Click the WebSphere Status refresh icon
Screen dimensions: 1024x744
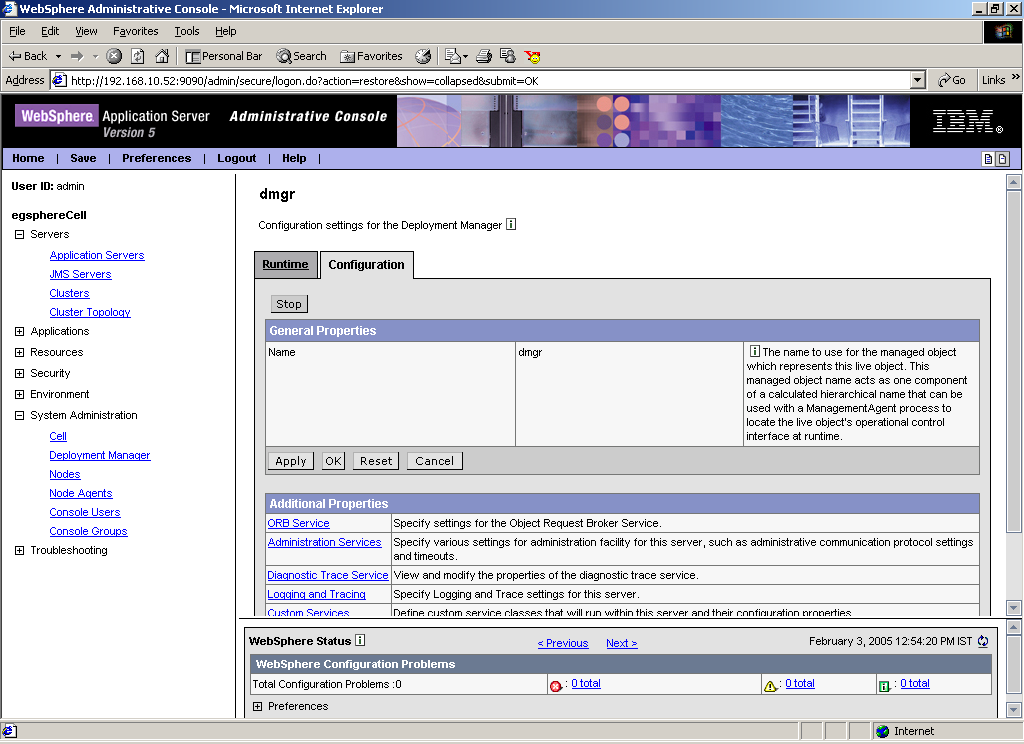click(983, 641)
